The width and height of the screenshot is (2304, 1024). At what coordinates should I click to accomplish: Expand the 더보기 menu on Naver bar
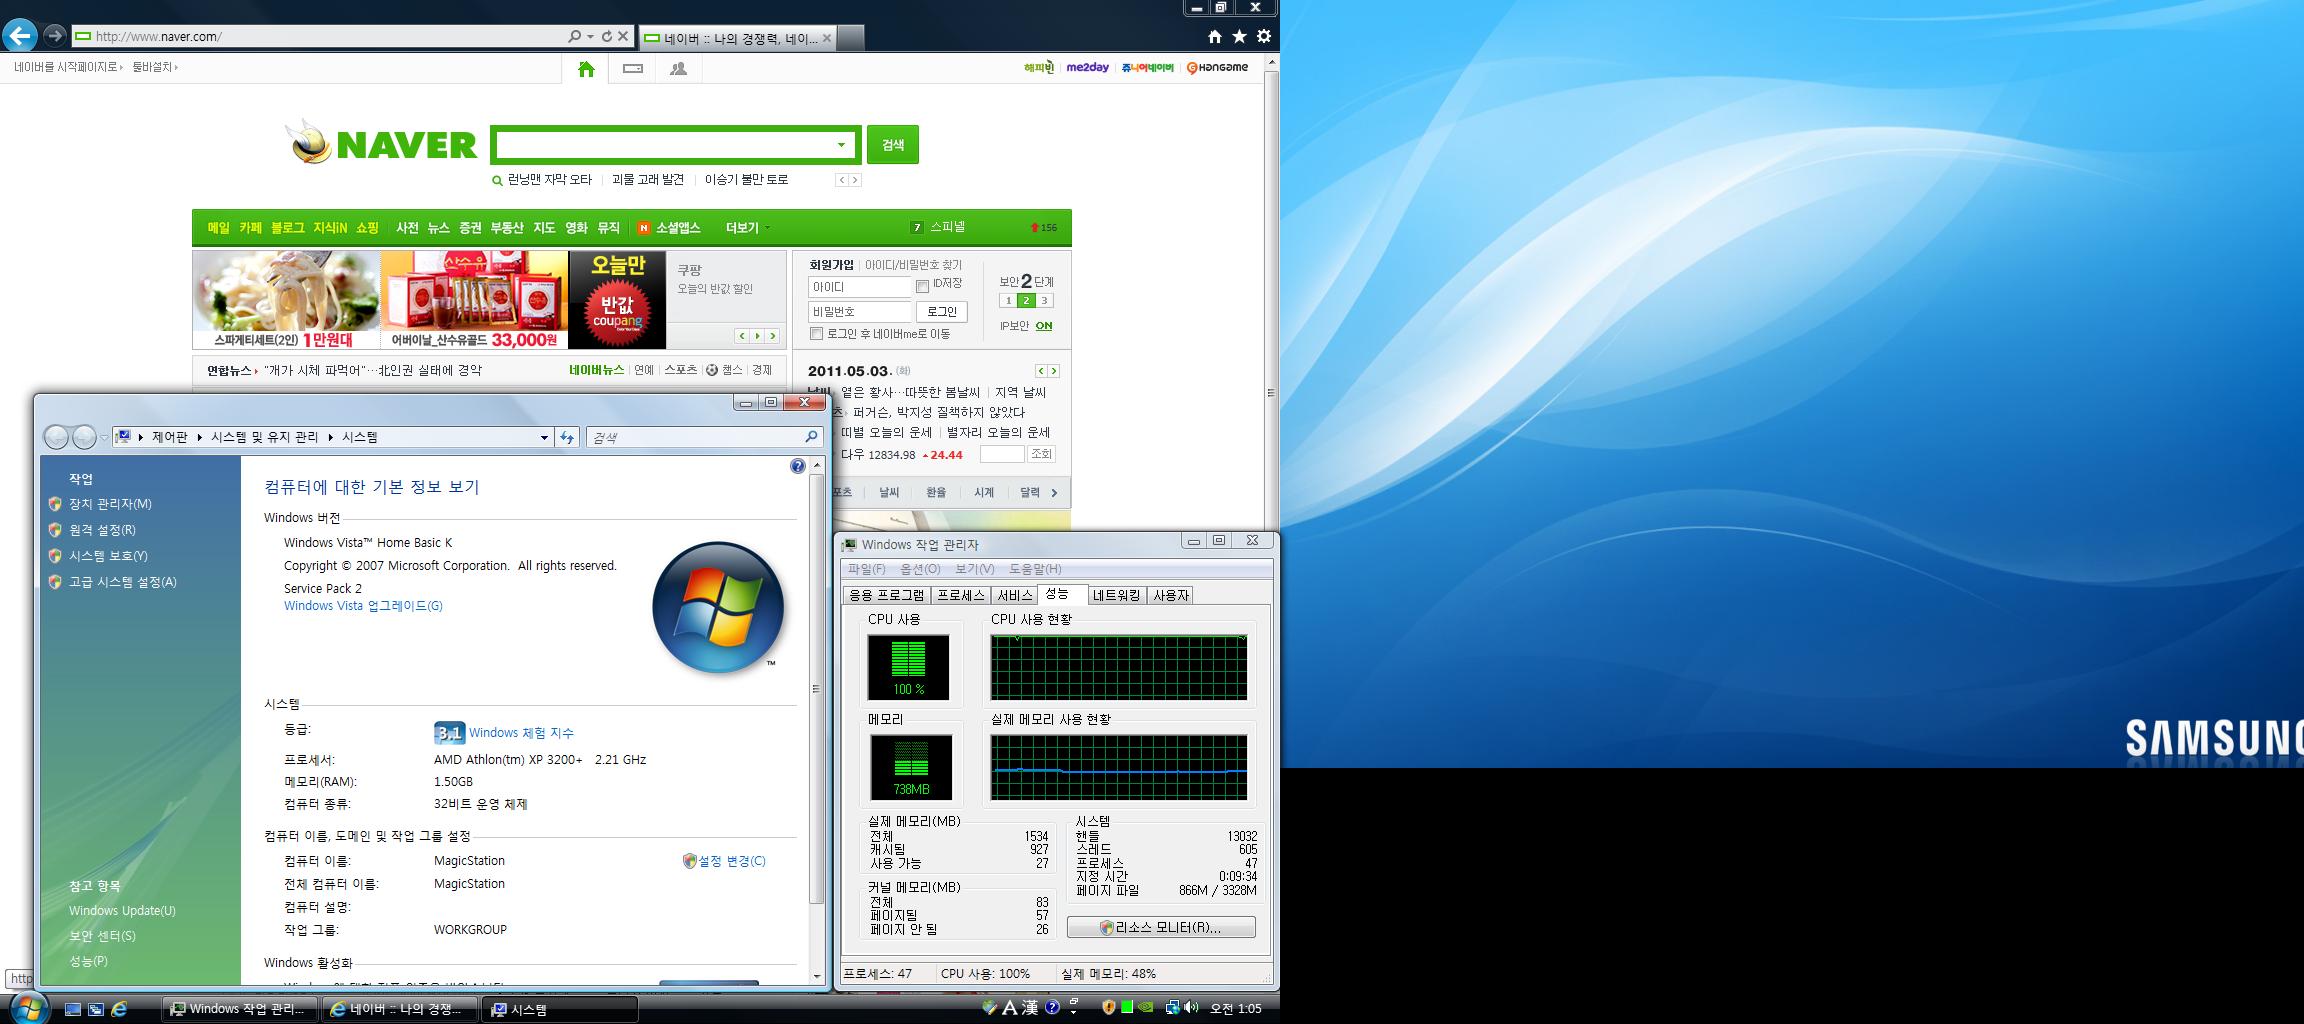click(747, 228)
